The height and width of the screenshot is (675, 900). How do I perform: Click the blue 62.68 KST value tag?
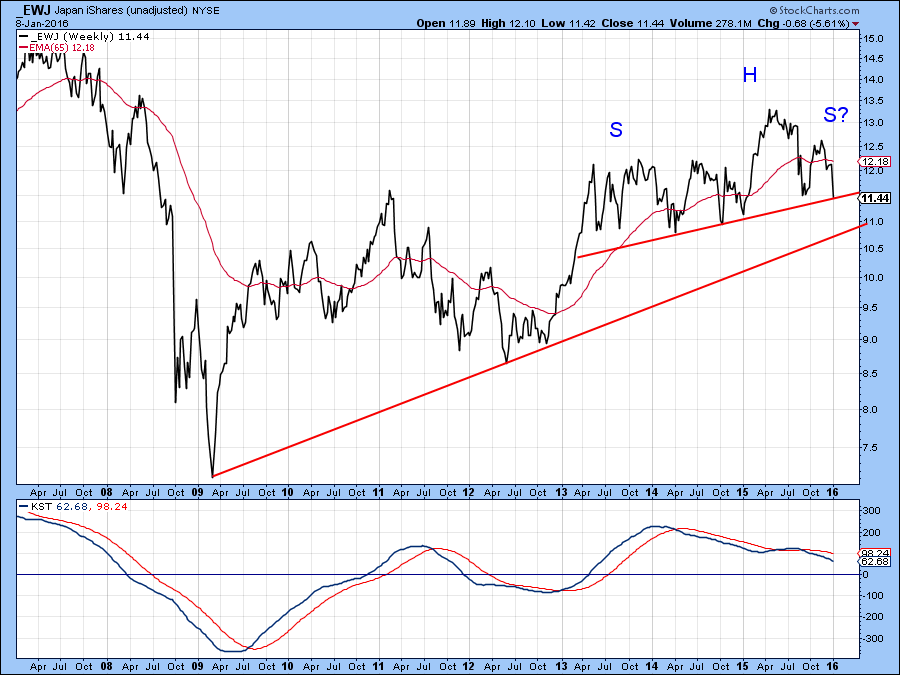[x=874, y=561]
